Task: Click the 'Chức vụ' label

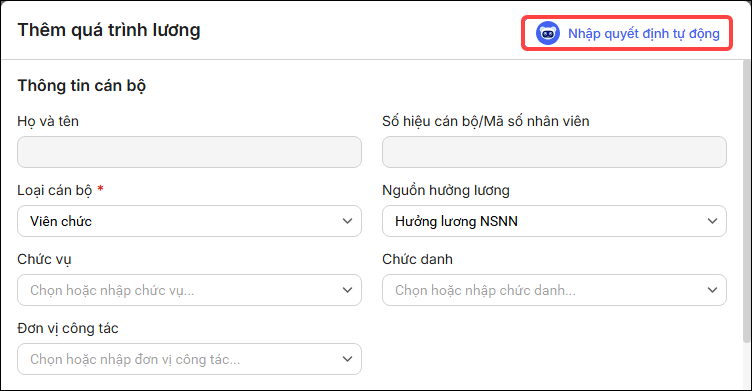Action: click(44, 260)
